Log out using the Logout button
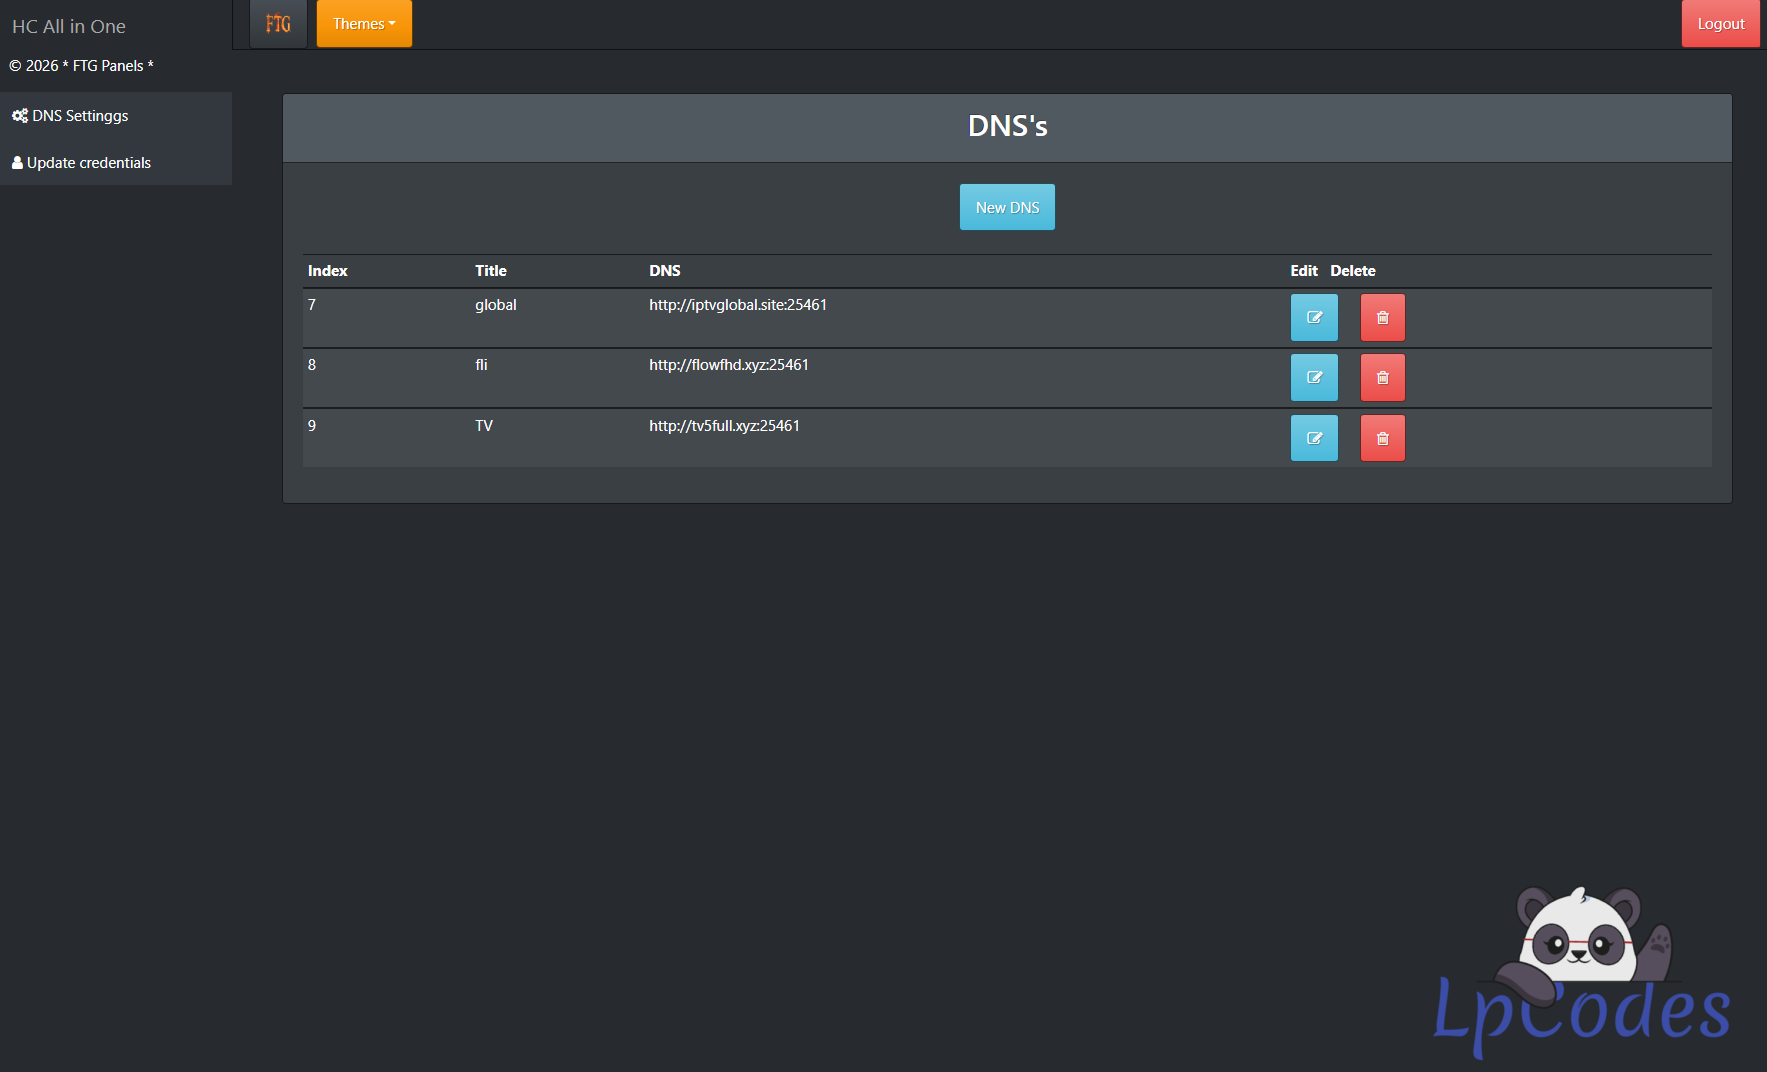The height and width of the screenshot is (1072, 1767). (x=1720, y=24)
